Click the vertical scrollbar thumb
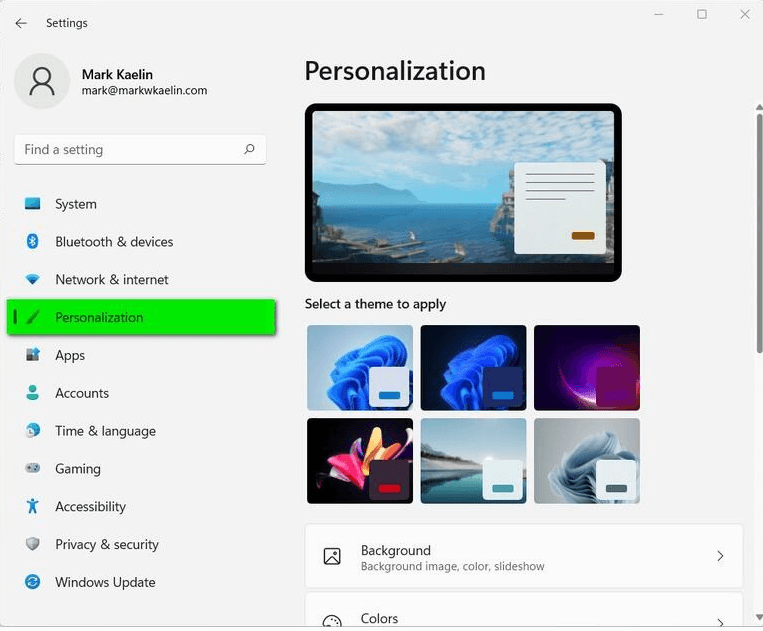This screenshot has width=763, height=631. 759,234
